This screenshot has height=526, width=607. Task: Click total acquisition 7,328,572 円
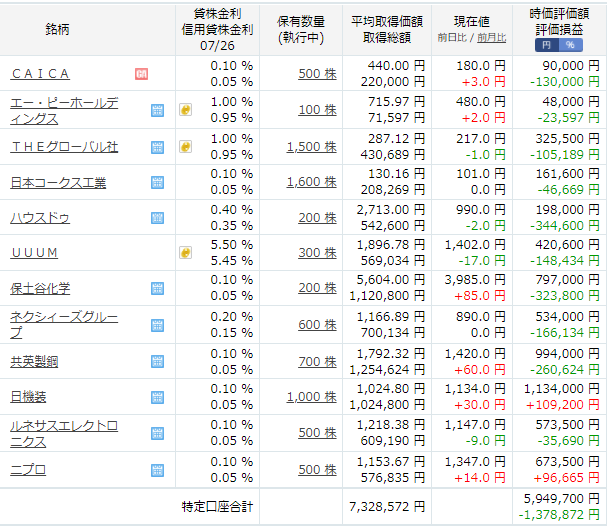[x=387, y=506]
